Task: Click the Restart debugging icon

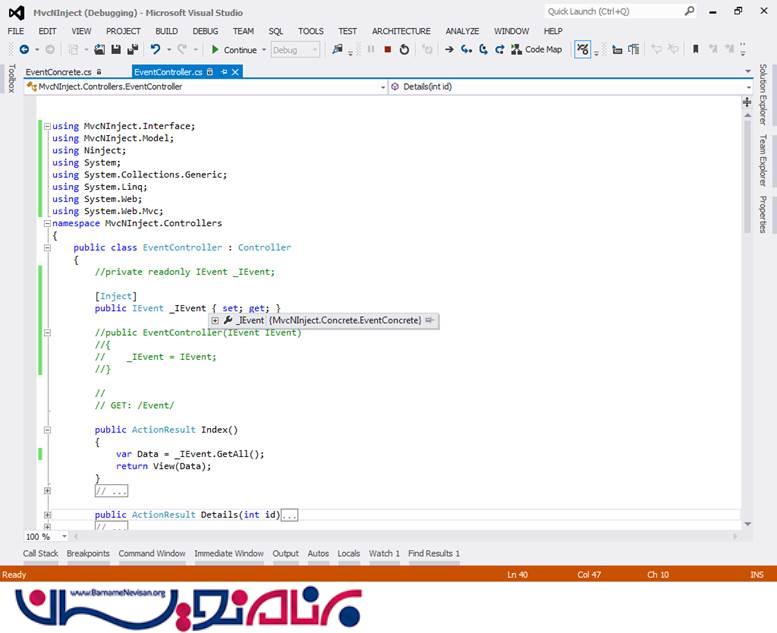Action: click(x=404, y=49)
